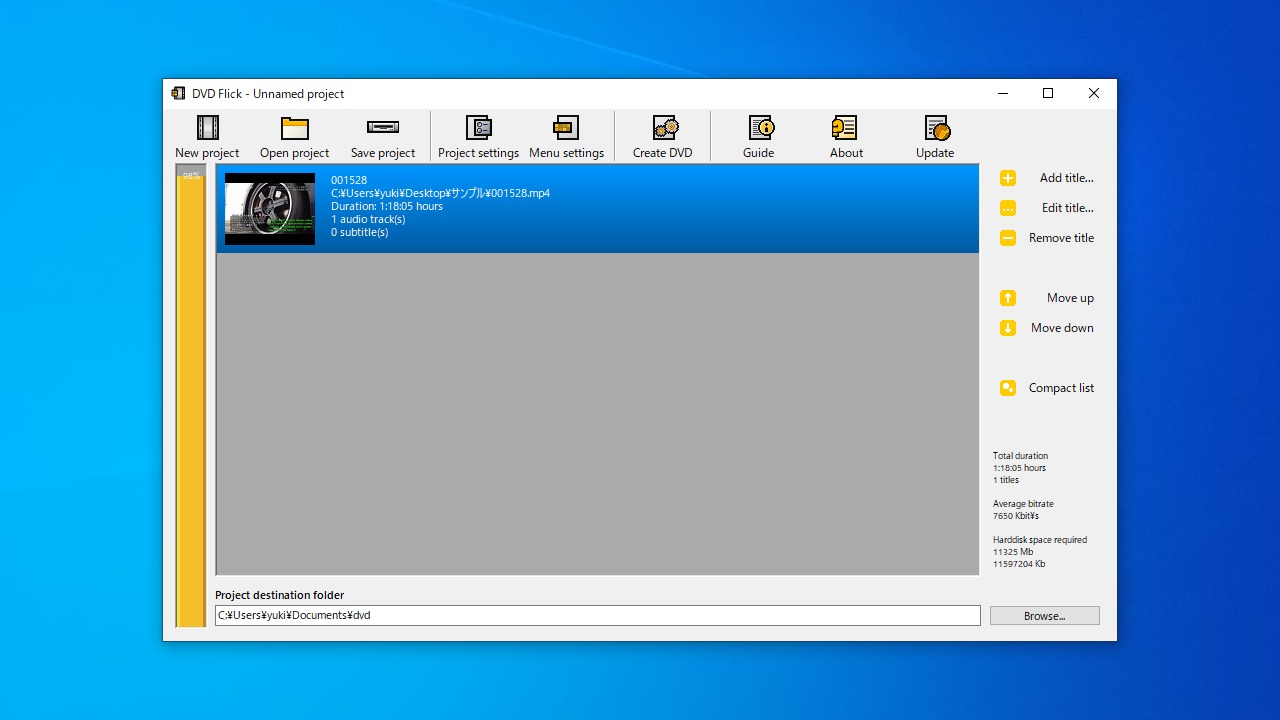Click the 'Duration: 1:18:05 hours' line
Viewport: 1280px width, 720px height.
coord(387,206)
